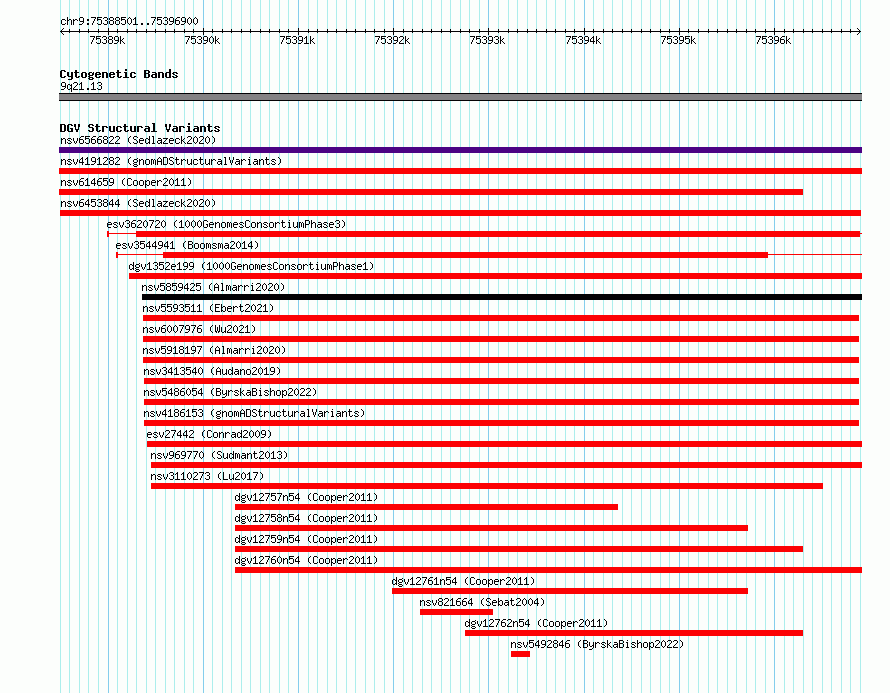Click the esv3544941 (Boomsma2014) label
This screenshot has height=693, width=890.
pyautogui.click(x=187, y=245)
